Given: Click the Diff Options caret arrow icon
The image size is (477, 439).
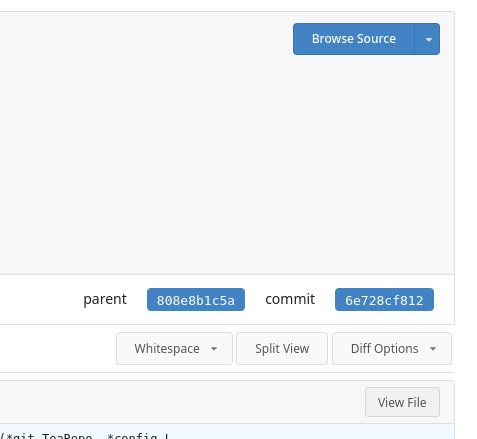Looking at the screenshot, I should pos(433,349).
